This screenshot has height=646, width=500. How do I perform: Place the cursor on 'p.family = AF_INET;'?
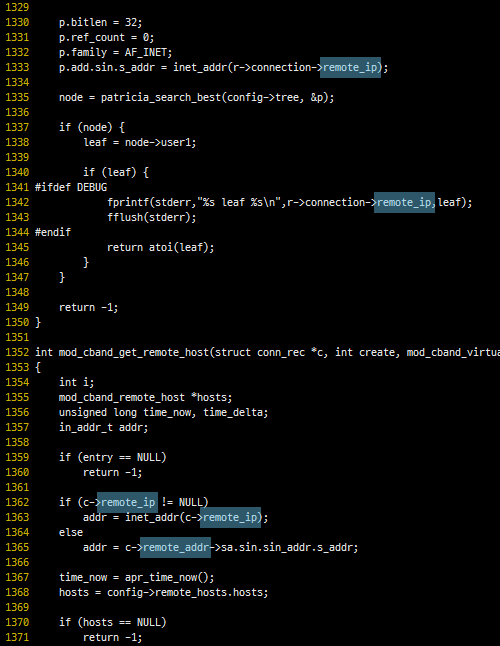click(x=116, y=52)
